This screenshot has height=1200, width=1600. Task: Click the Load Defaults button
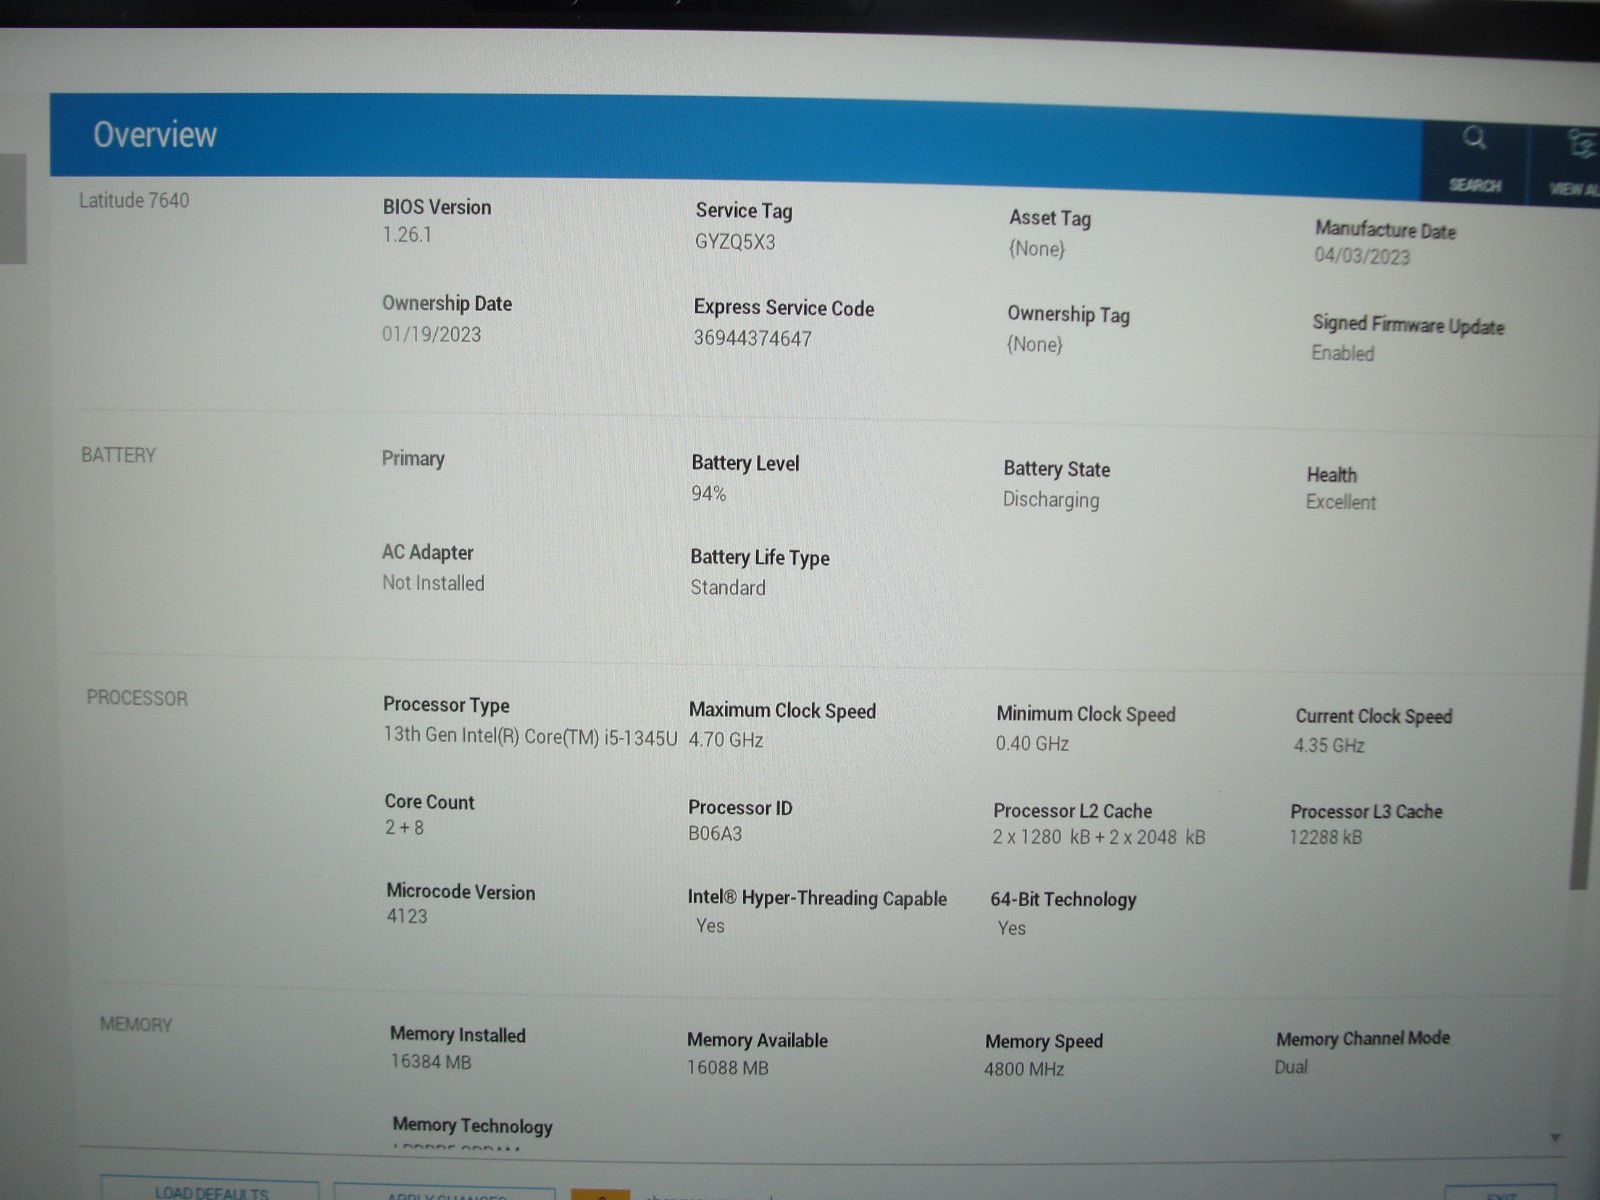tap(211, 1192)
